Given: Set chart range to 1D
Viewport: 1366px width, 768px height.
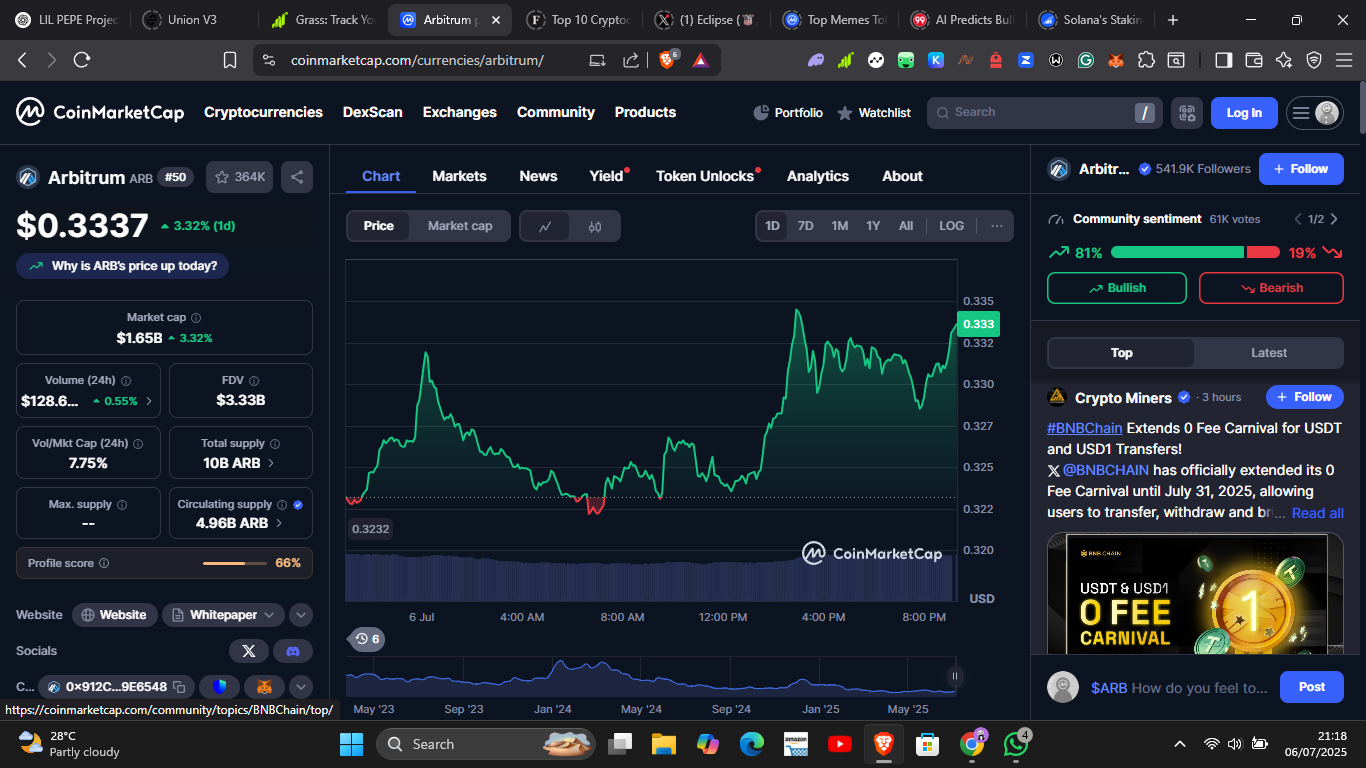Looking at the screenshot, I should [773, 226].
